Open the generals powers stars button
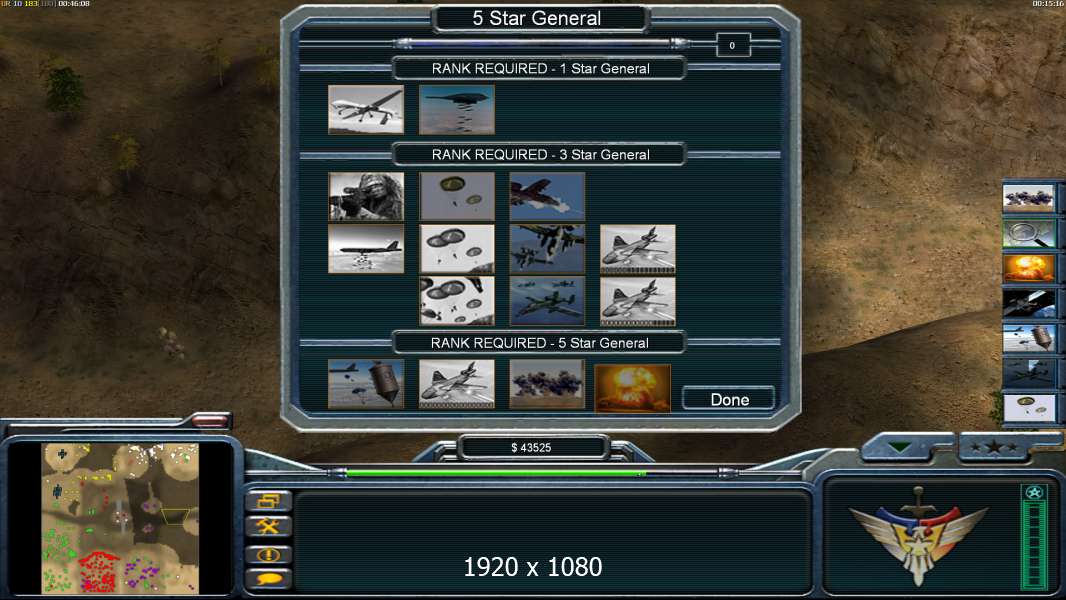Viewport: 1066px width, 600px height. (994, 447)
